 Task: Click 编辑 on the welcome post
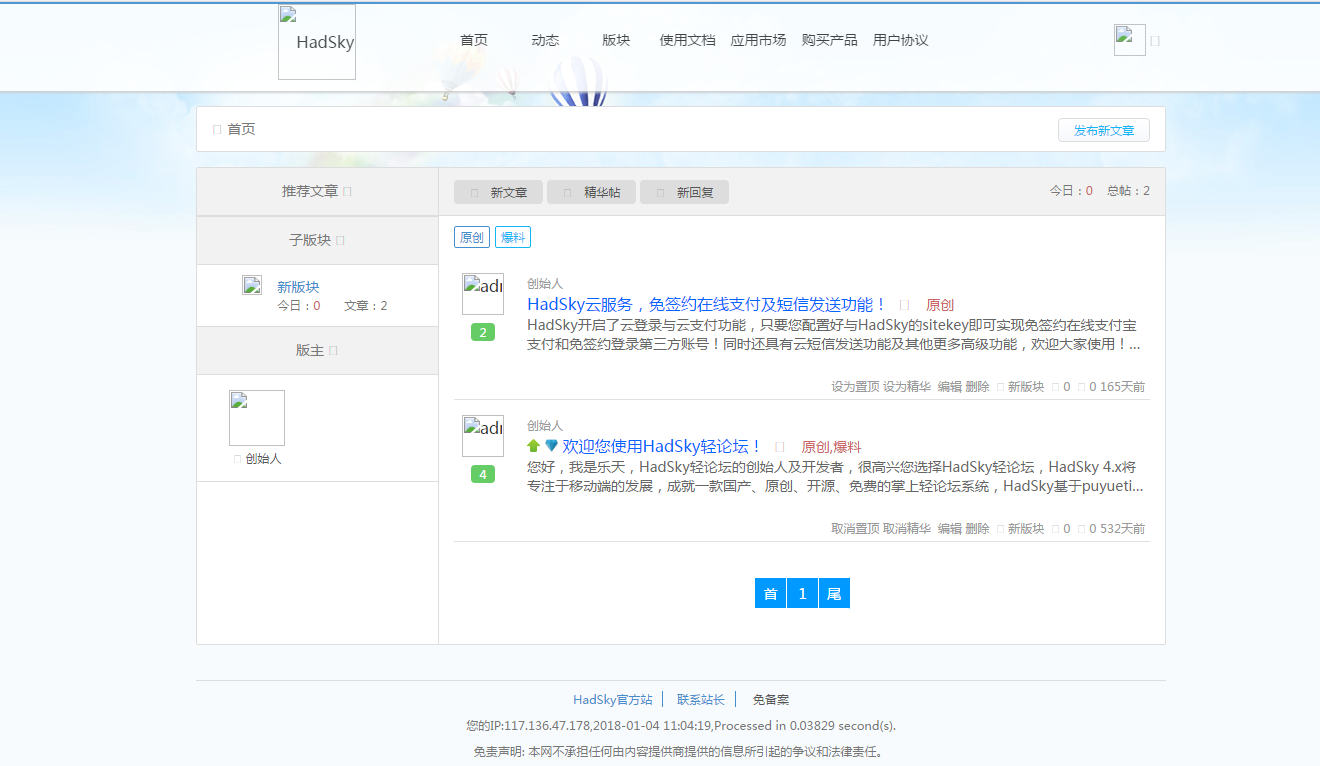click(949, 529)
